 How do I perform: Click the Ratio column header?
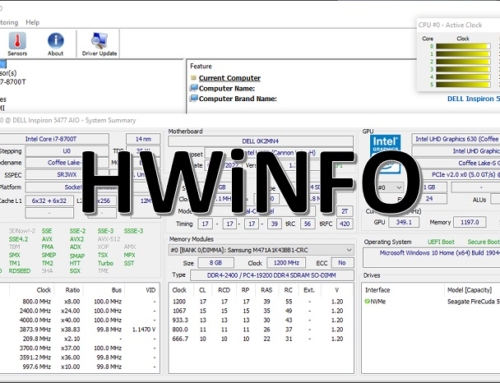tap(73, 290)
